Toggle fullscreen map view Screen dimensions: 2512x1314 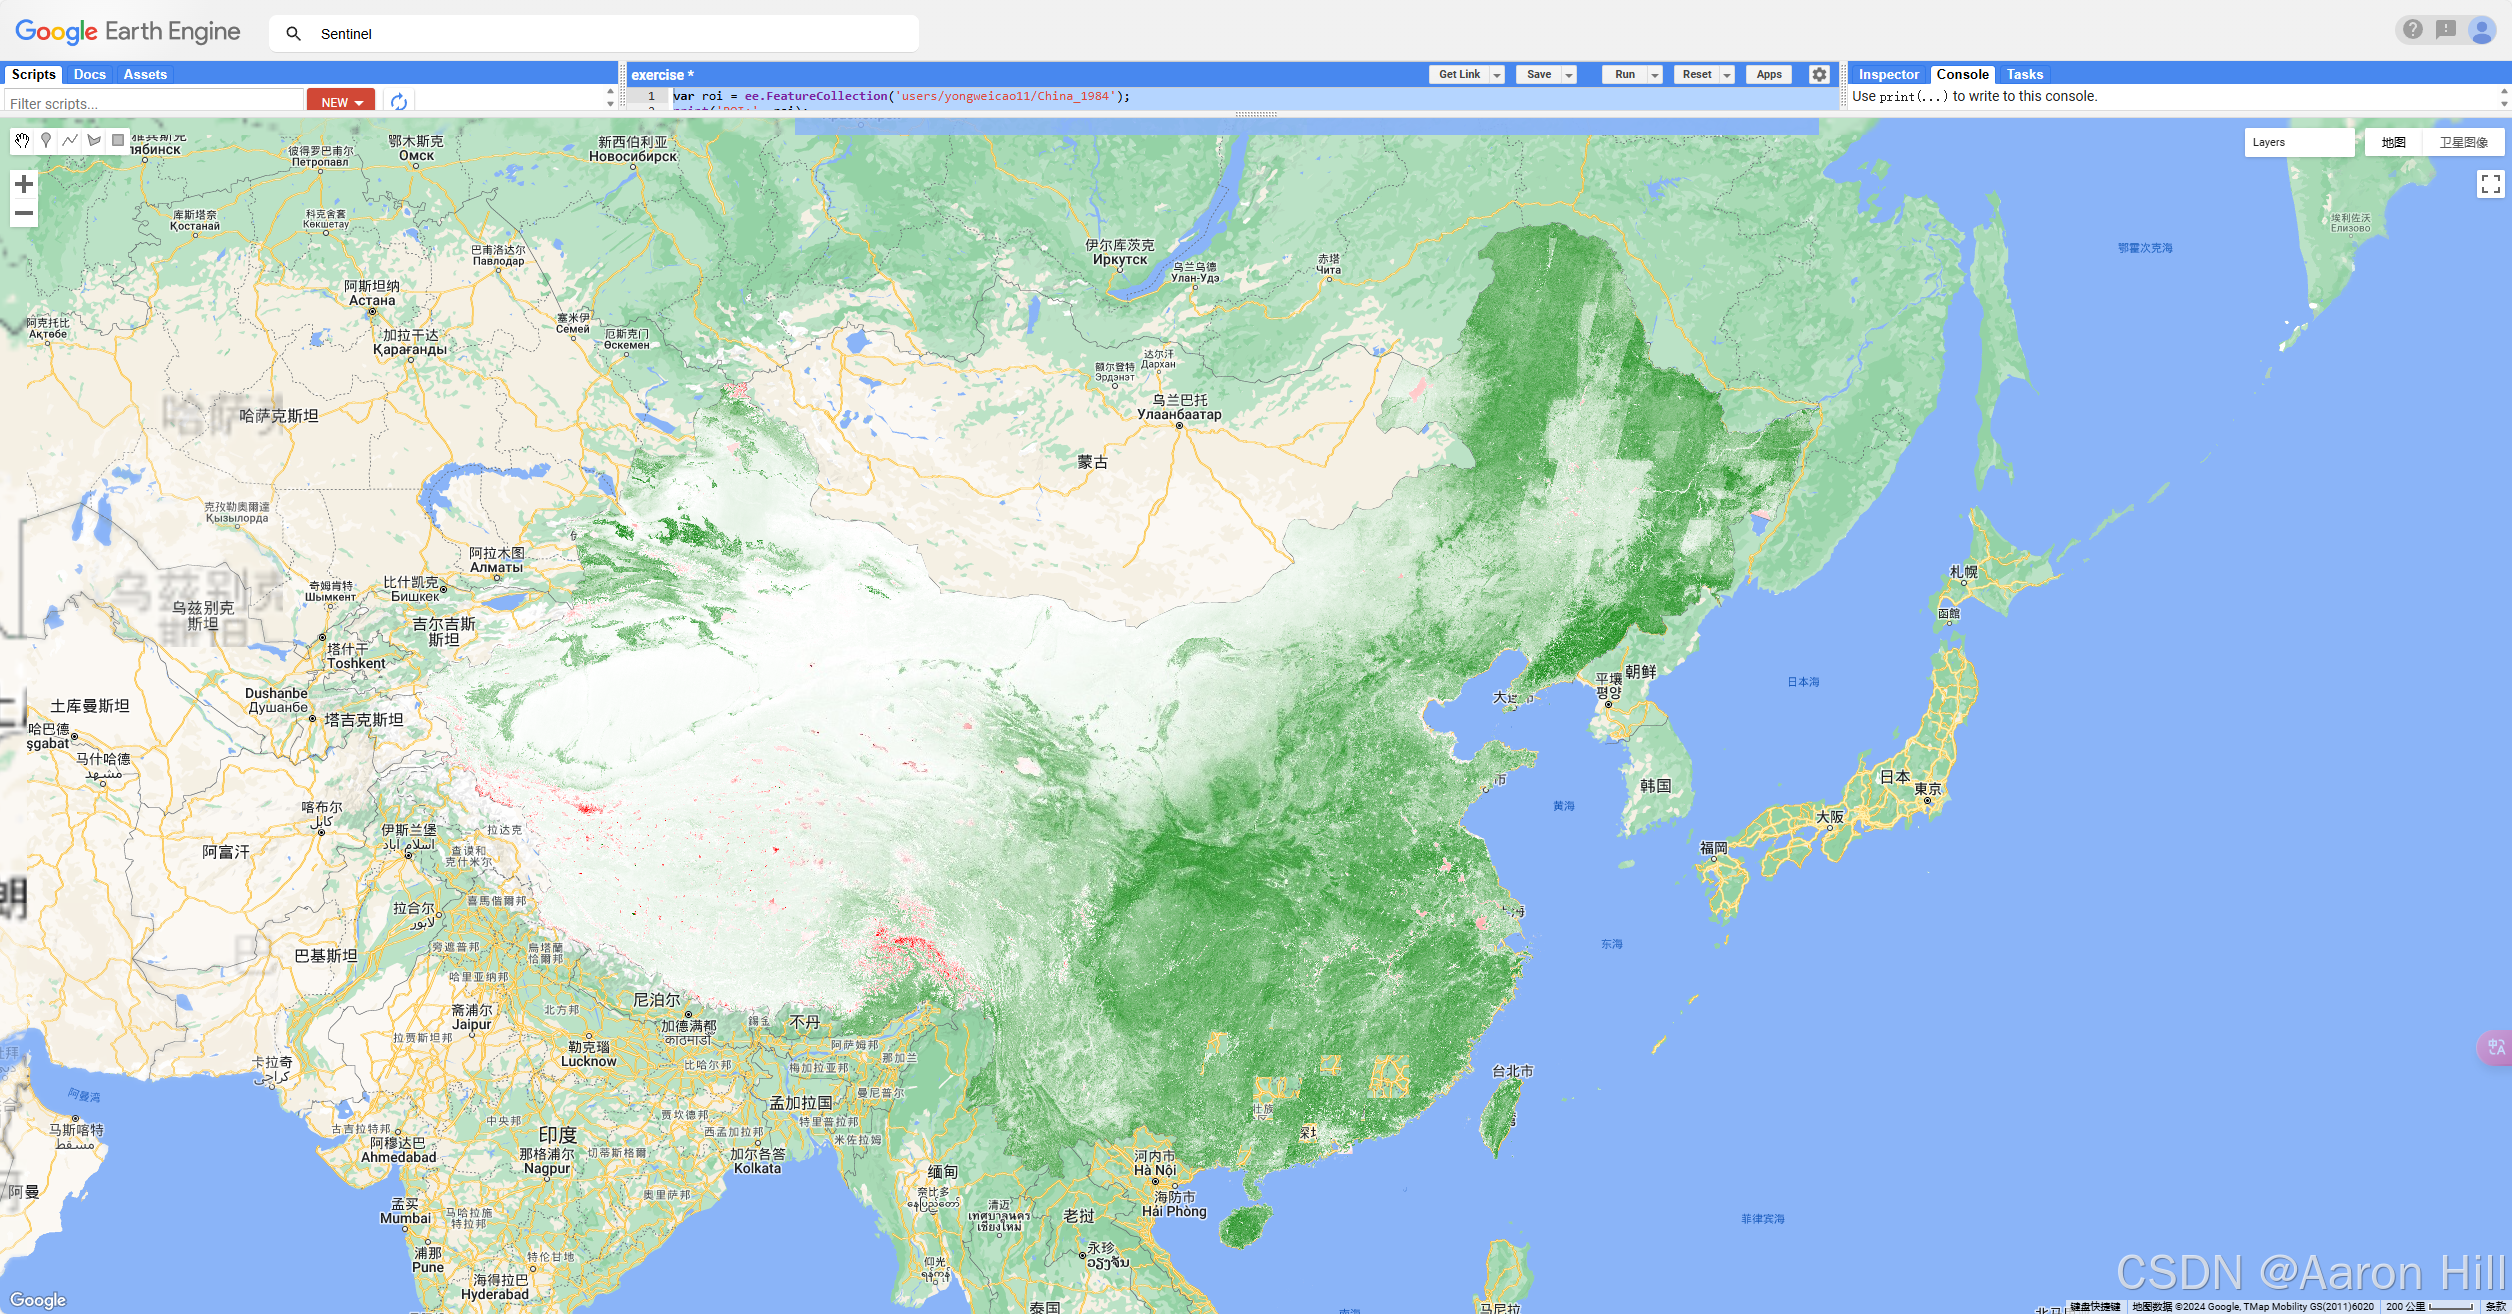(2490, 184)
